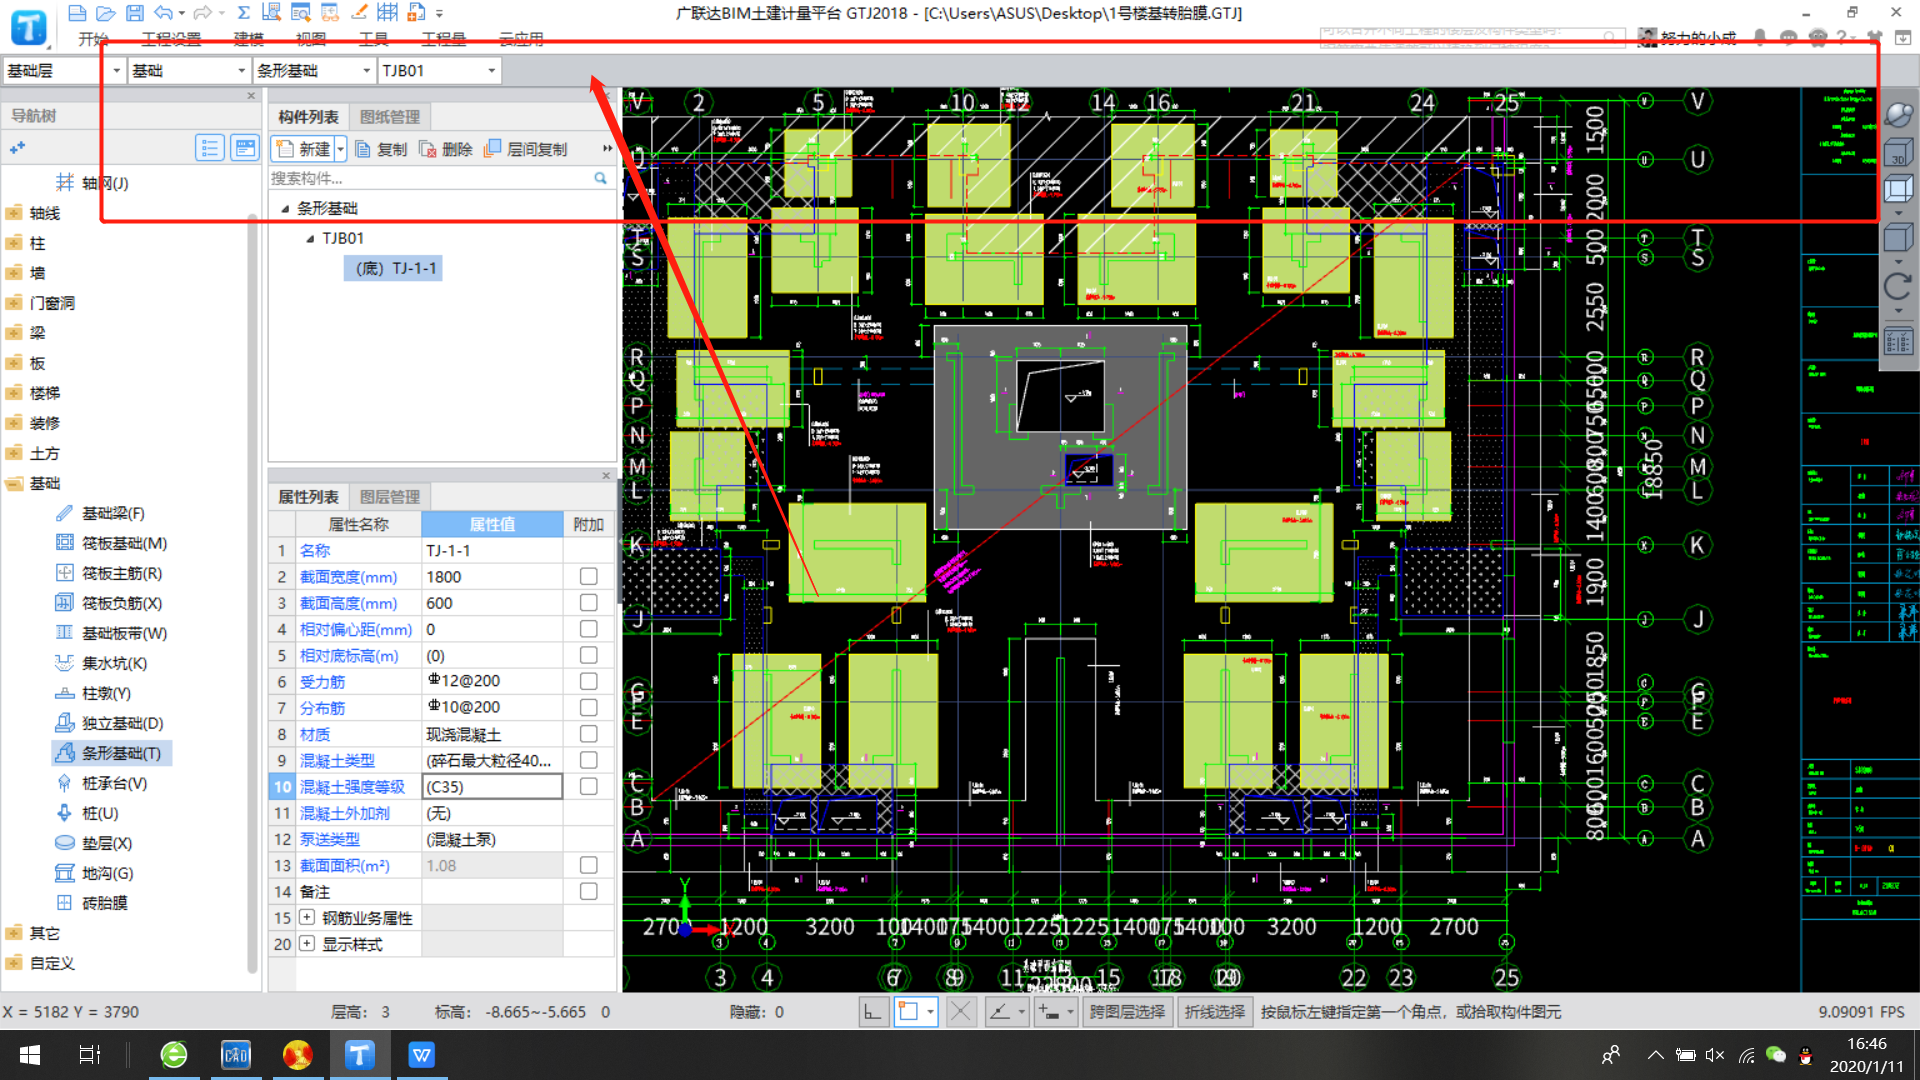1920x1080 pixels.
Task: Open the WPS Word icon on taskbar
Action: (x=422, y=1055)
